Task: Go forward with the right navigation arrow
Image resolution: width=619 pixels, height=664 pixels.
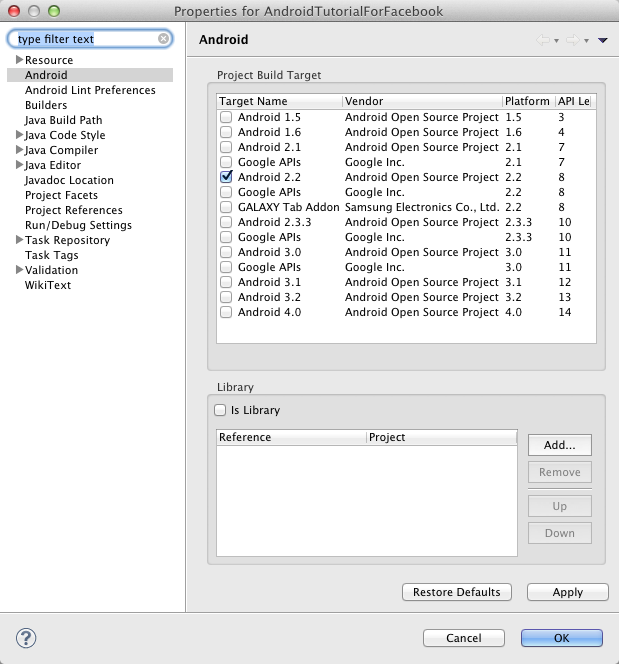Action: click(x=572, y=40)
